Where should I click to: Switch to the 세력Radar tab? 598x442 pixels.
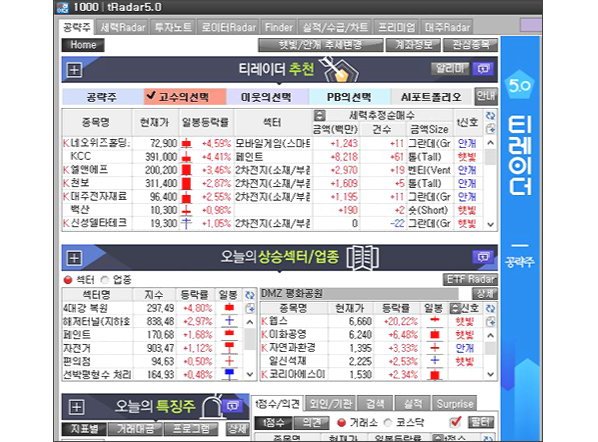click(x=123, y=27)
